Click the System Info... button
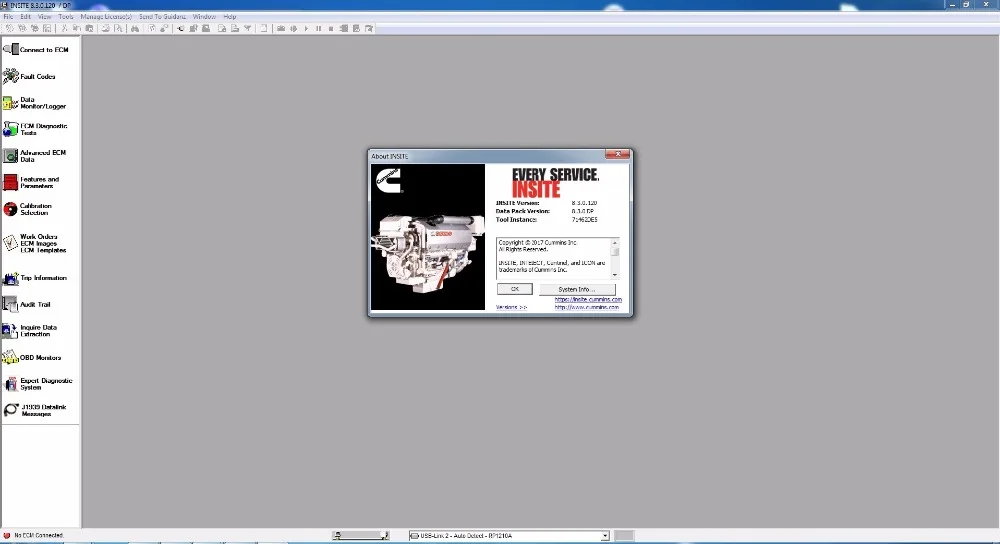 click(x=577, y=290)
